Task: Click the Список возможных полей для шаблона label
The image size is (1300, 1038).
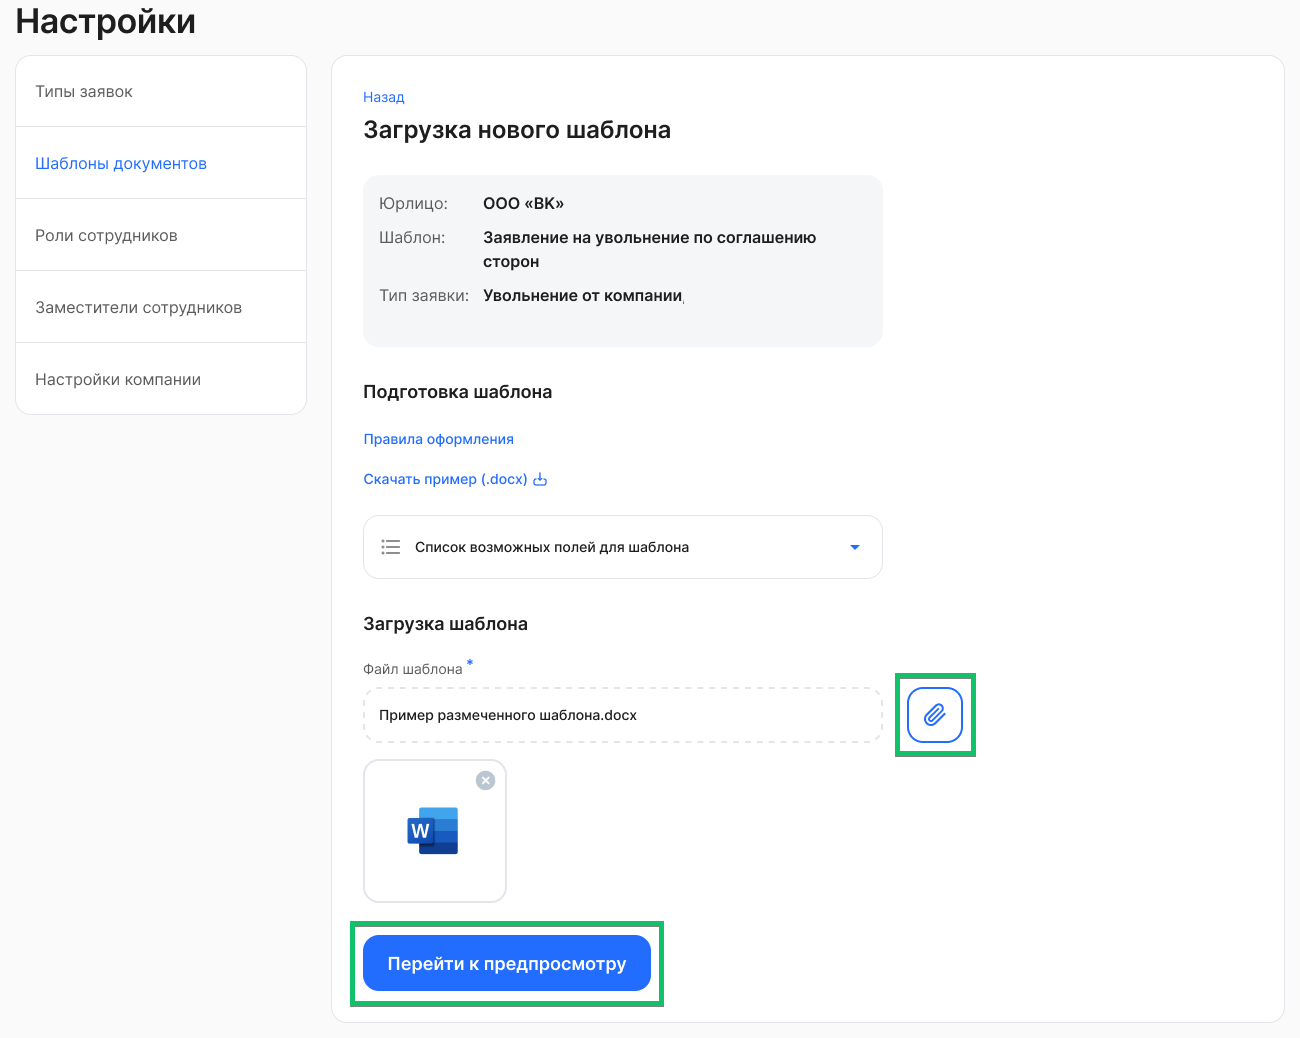Action: (x=552, y=547)
